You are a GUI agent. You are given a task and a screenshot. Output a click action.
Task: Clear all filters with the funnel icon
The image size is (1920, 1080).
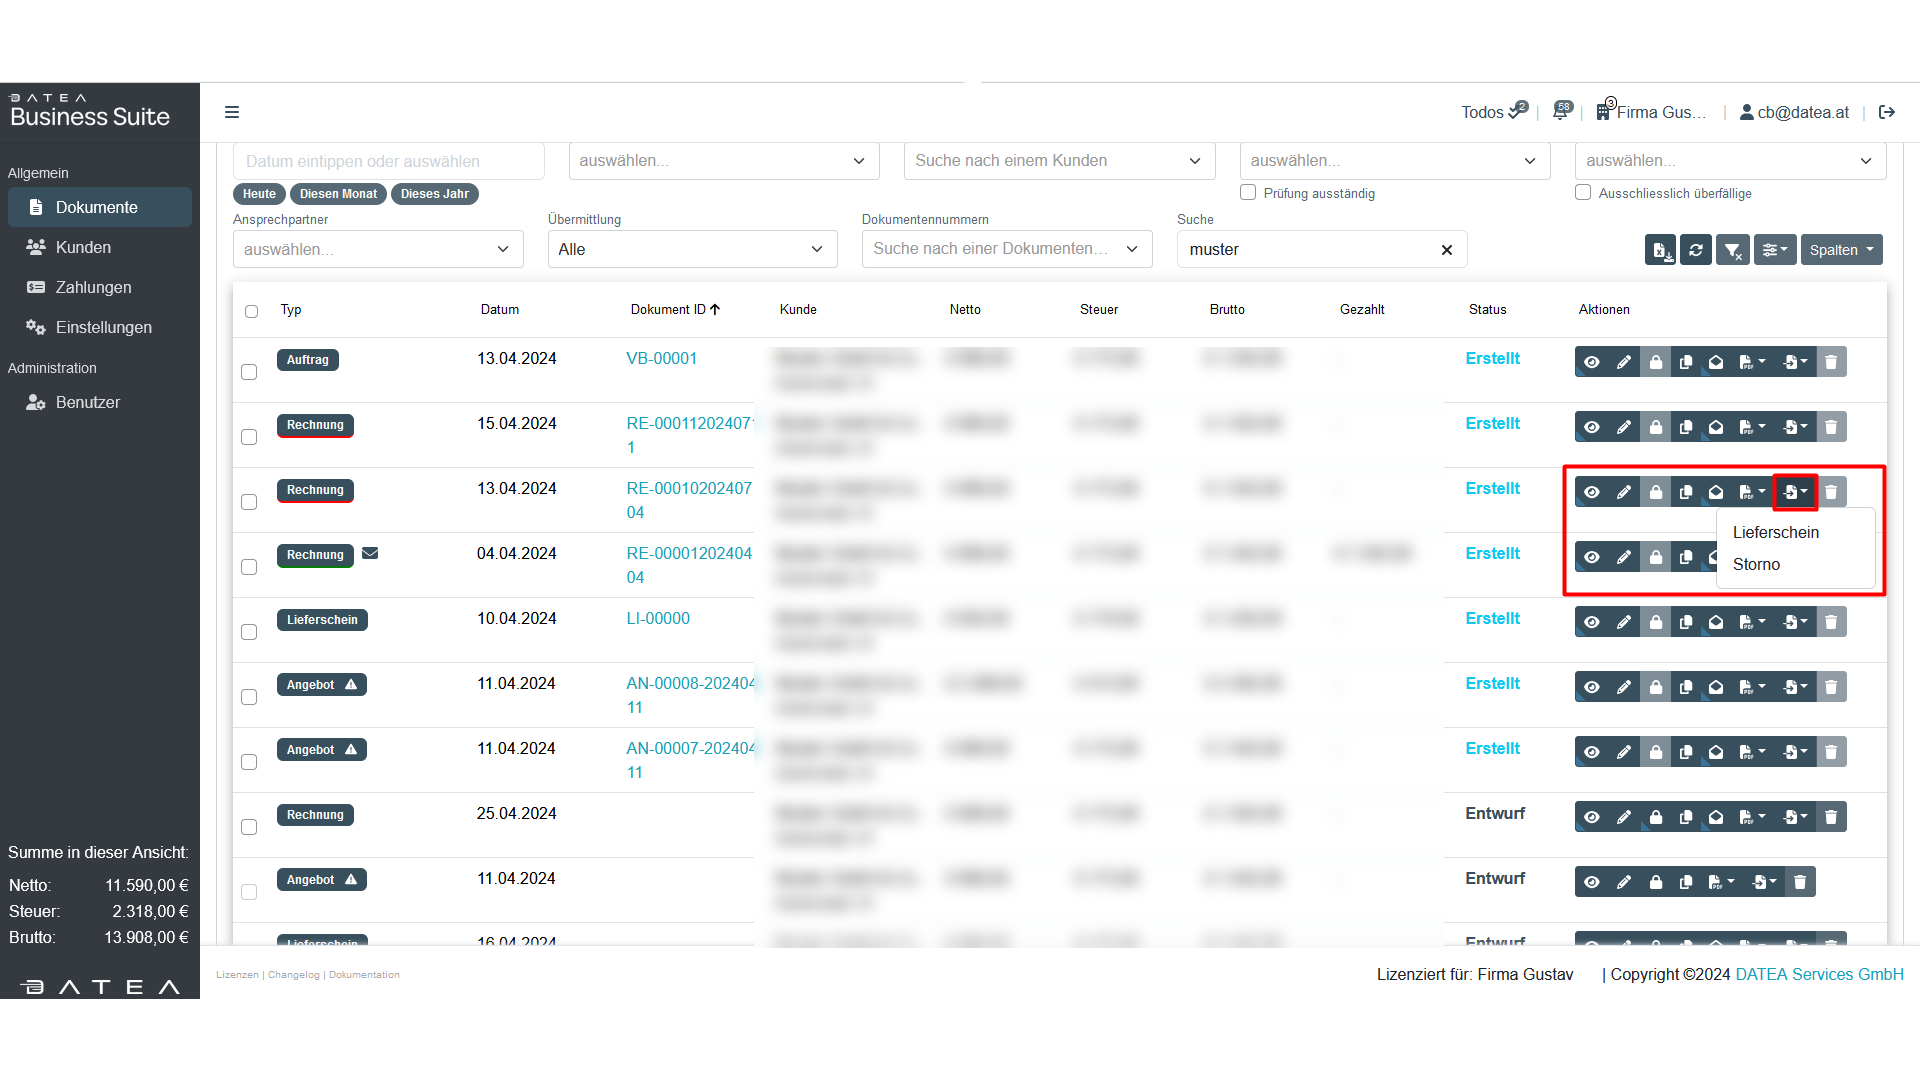click(1732, 250)
